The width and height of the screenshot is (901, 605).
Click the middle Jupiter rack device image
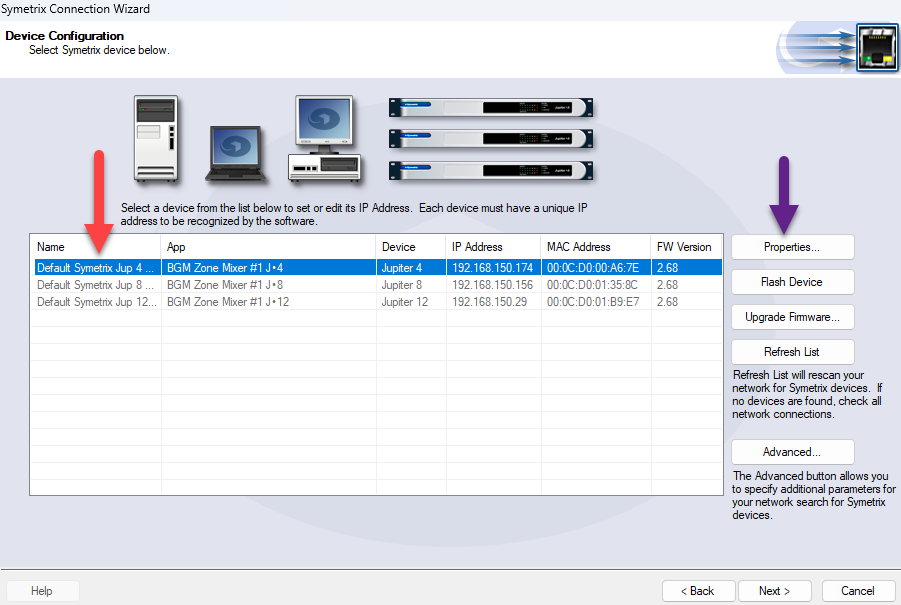490,139
